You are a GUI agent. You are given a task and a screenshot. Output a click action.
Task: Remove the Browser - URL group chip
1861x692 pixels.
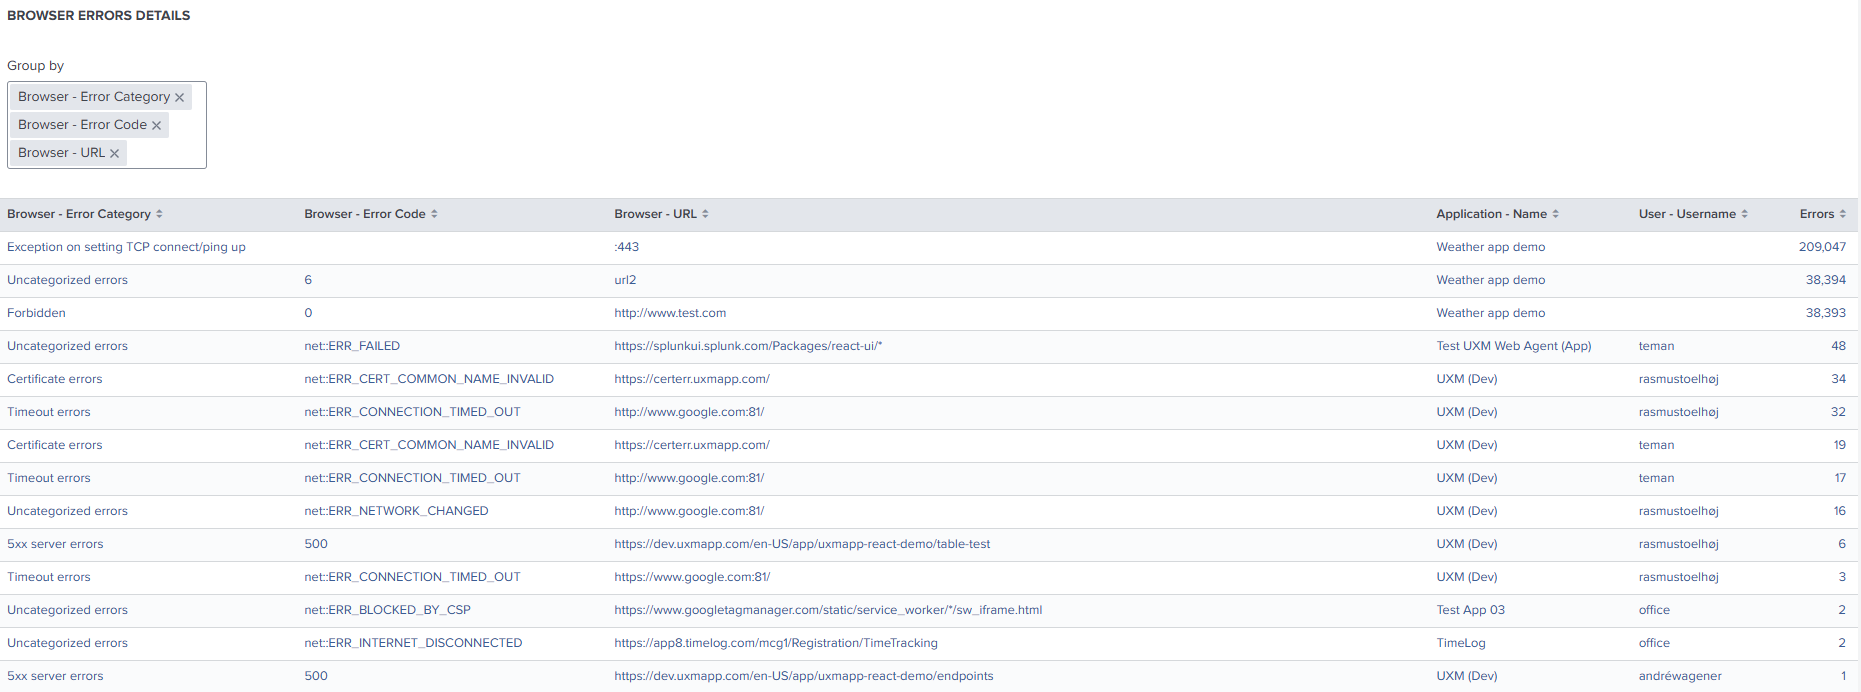[114, 154]
